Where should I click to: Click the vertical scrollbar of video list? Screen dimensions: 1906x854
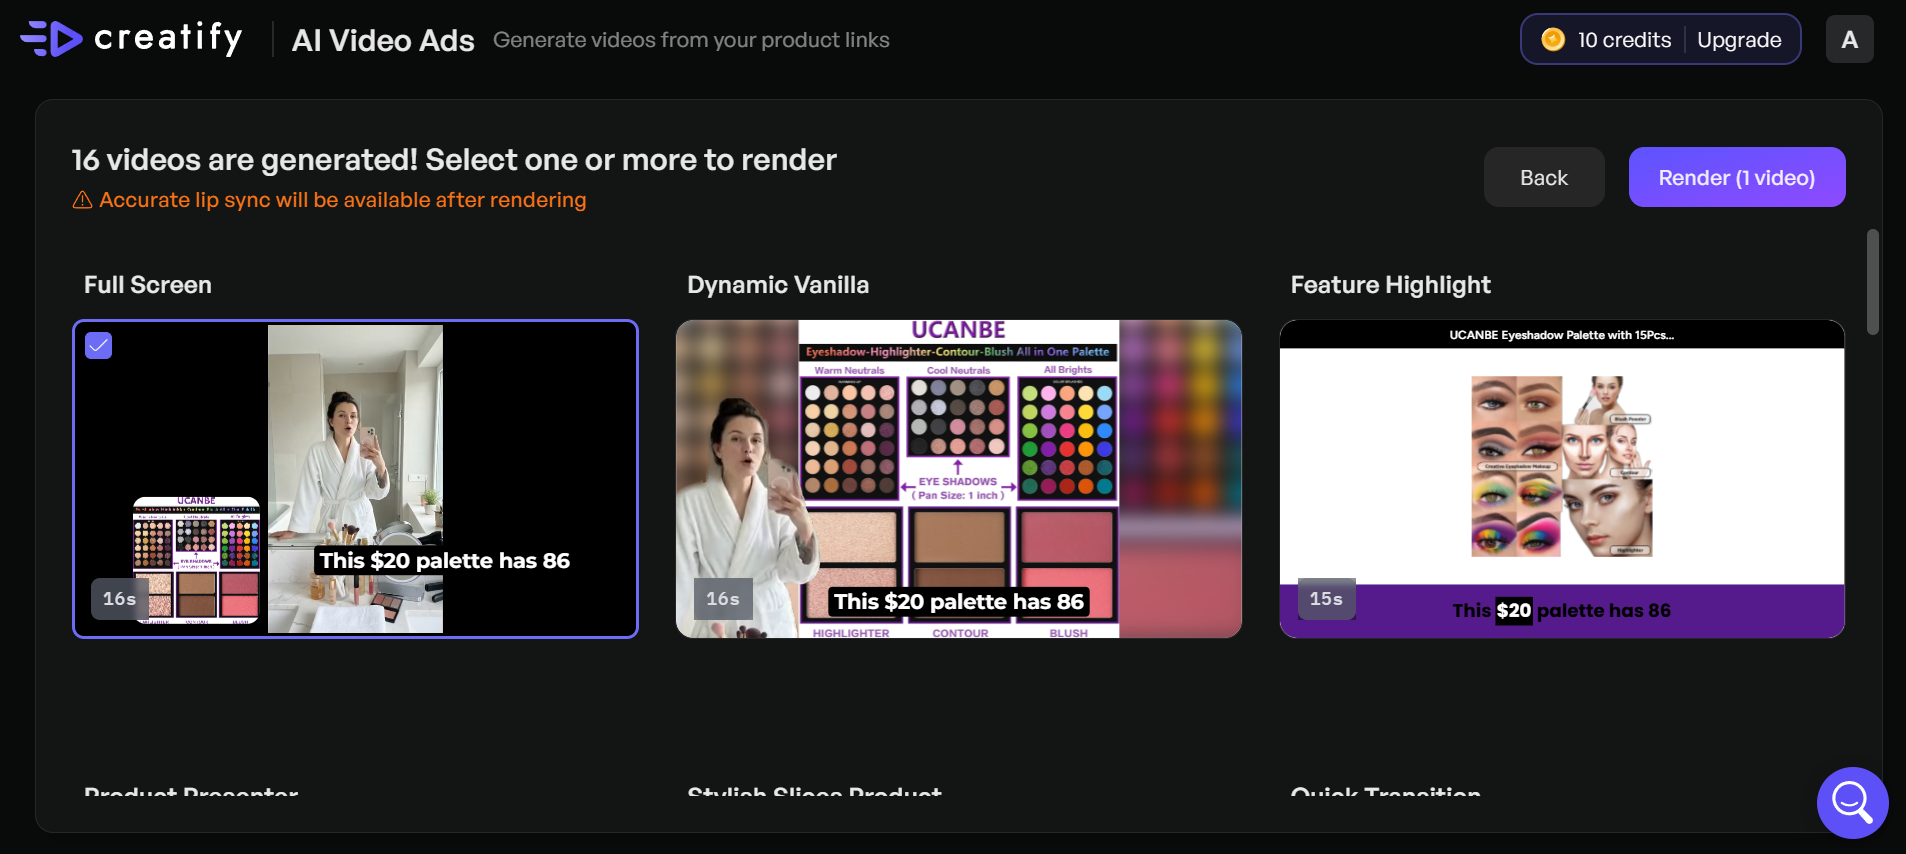(1872, 282)
